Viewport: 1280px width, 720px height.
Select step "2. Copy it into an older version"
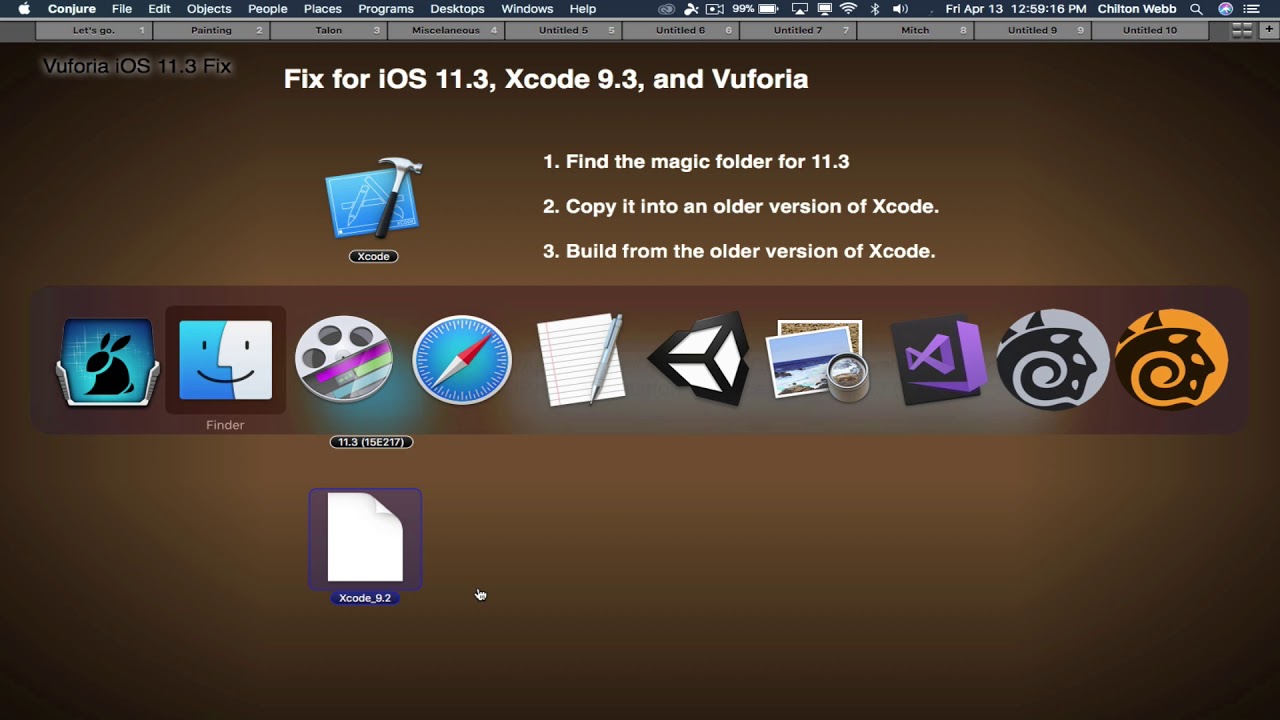pos(741,206)
